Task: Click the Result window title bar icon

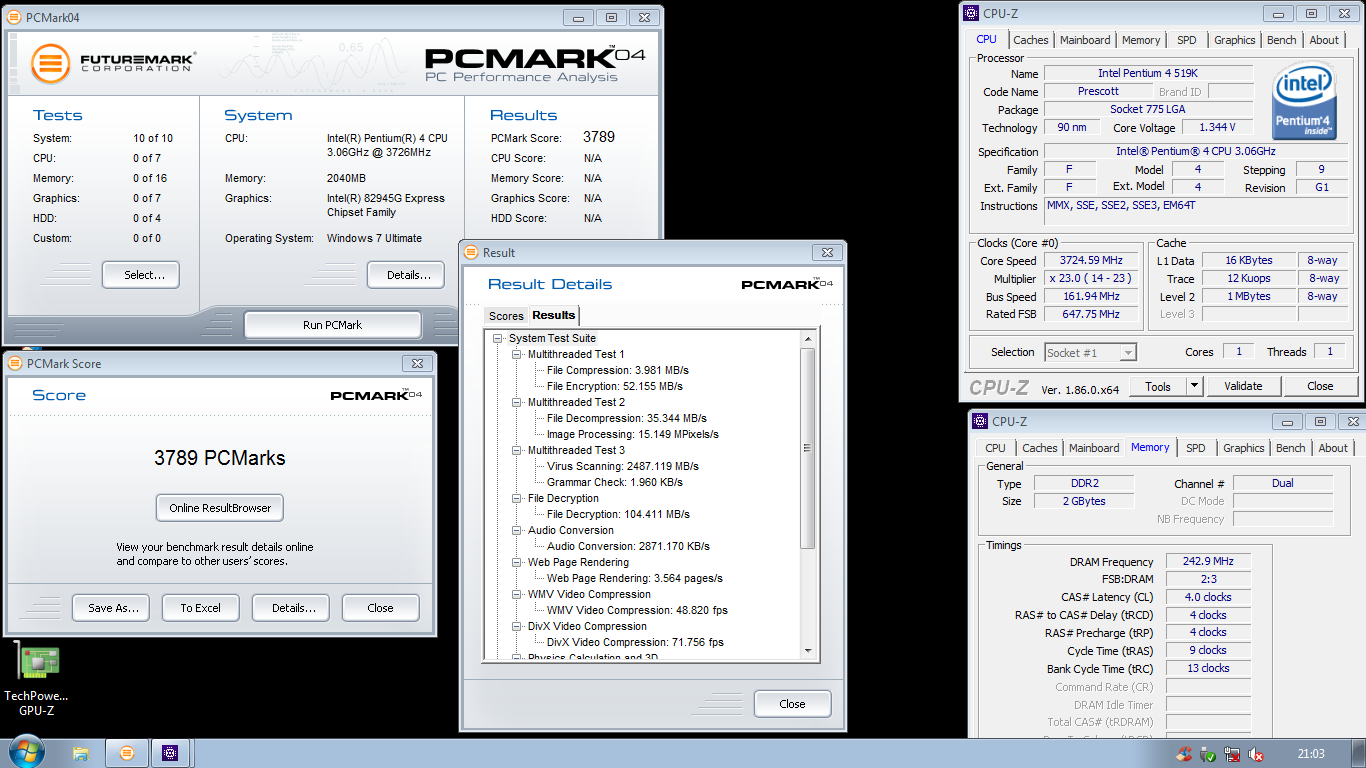Action: [472, 252]
